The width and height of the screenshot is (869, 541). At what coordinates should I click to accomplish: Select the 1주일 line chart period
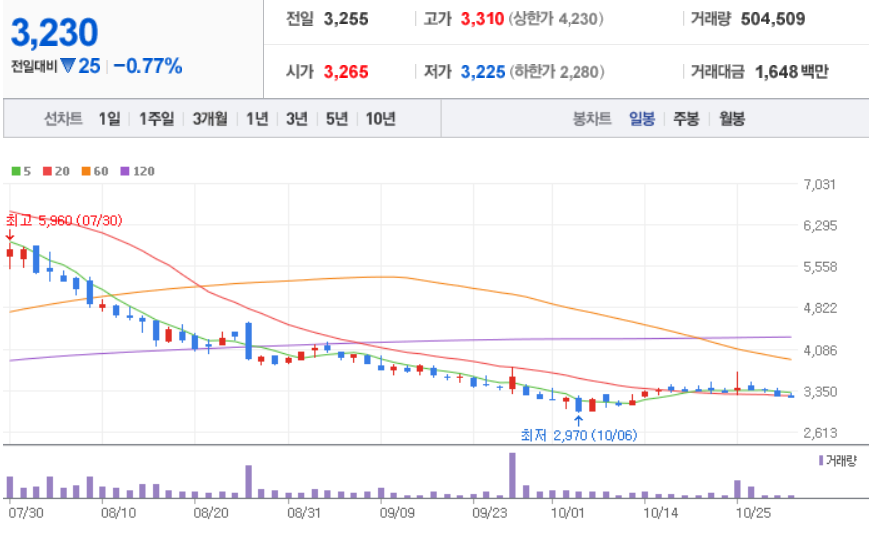156,119
